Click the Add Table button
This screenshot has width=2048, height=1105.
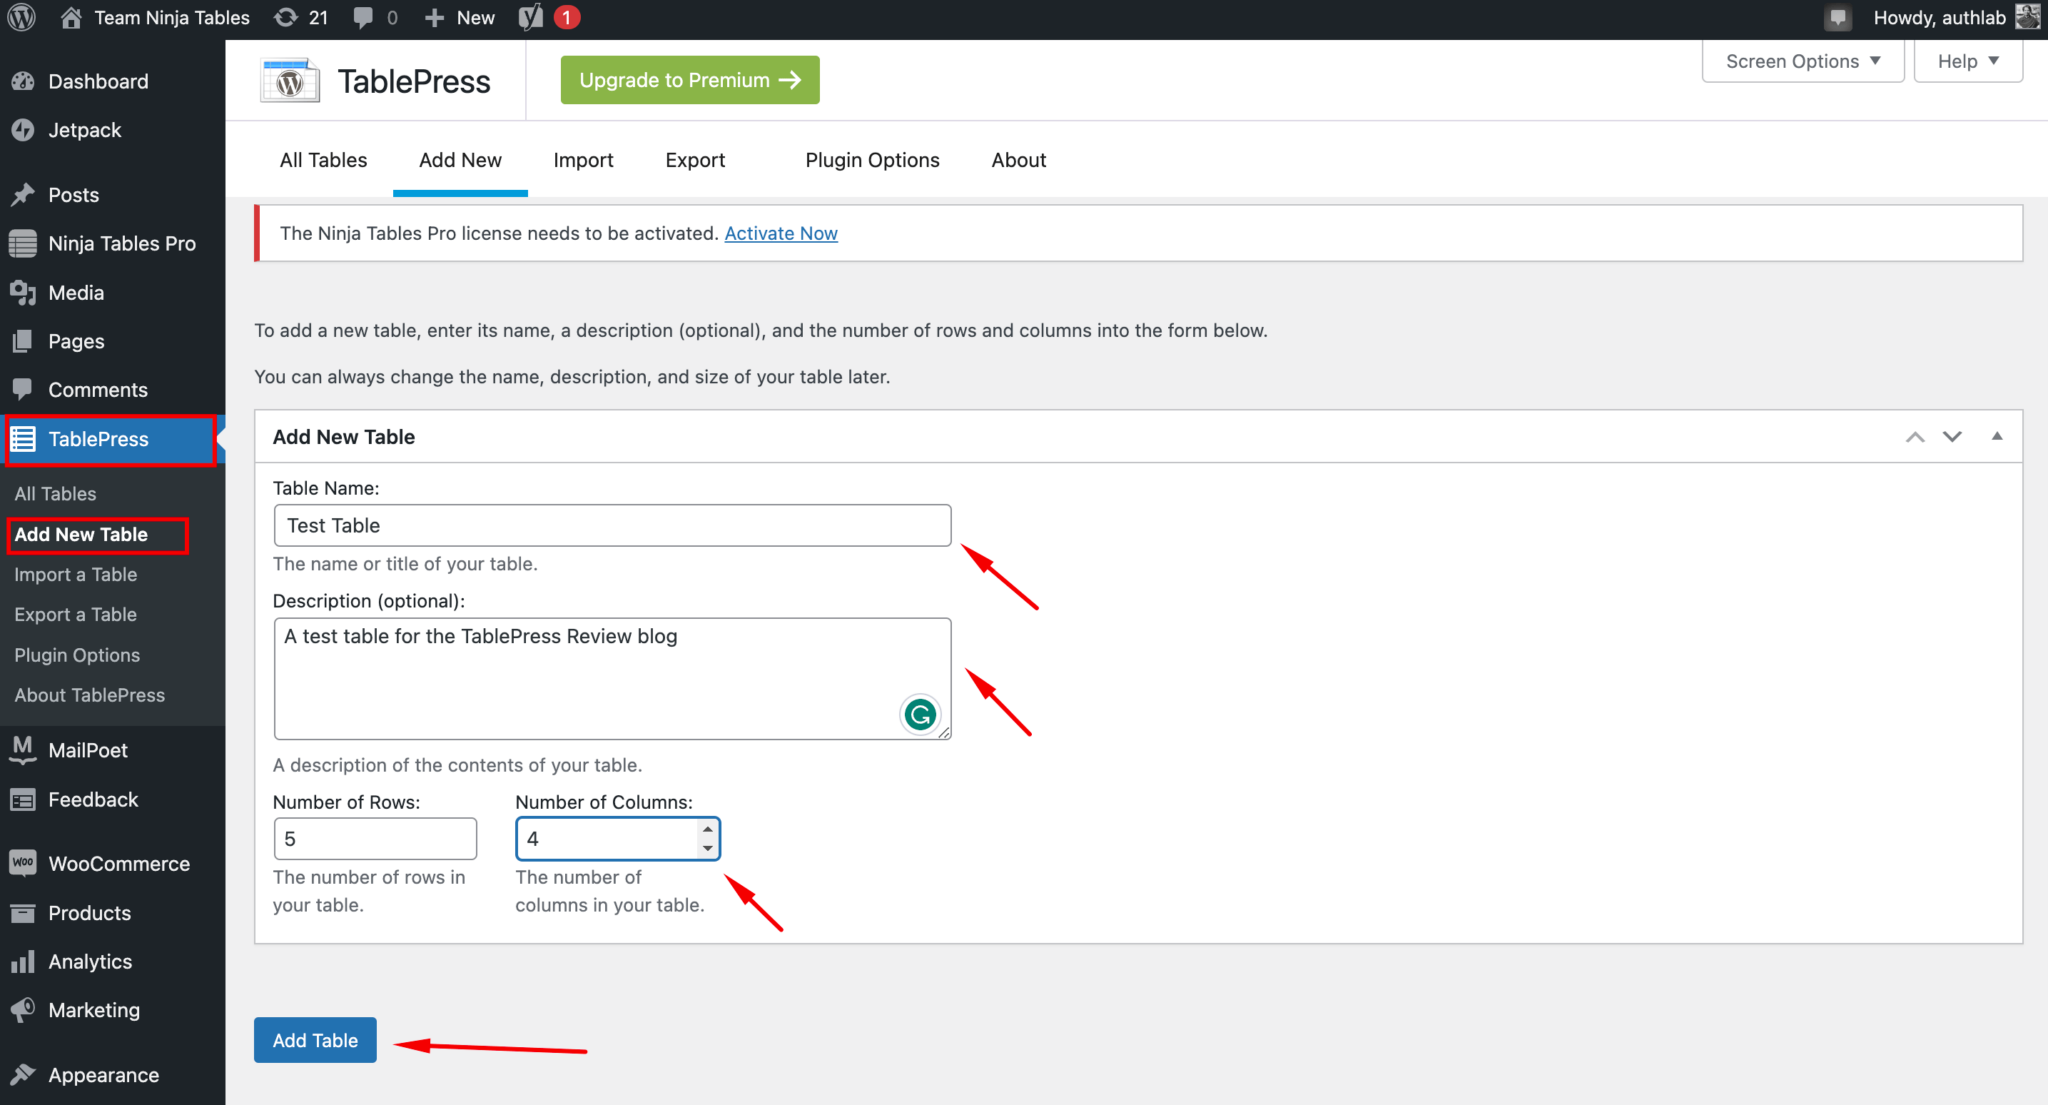(x=315, y=1040)
